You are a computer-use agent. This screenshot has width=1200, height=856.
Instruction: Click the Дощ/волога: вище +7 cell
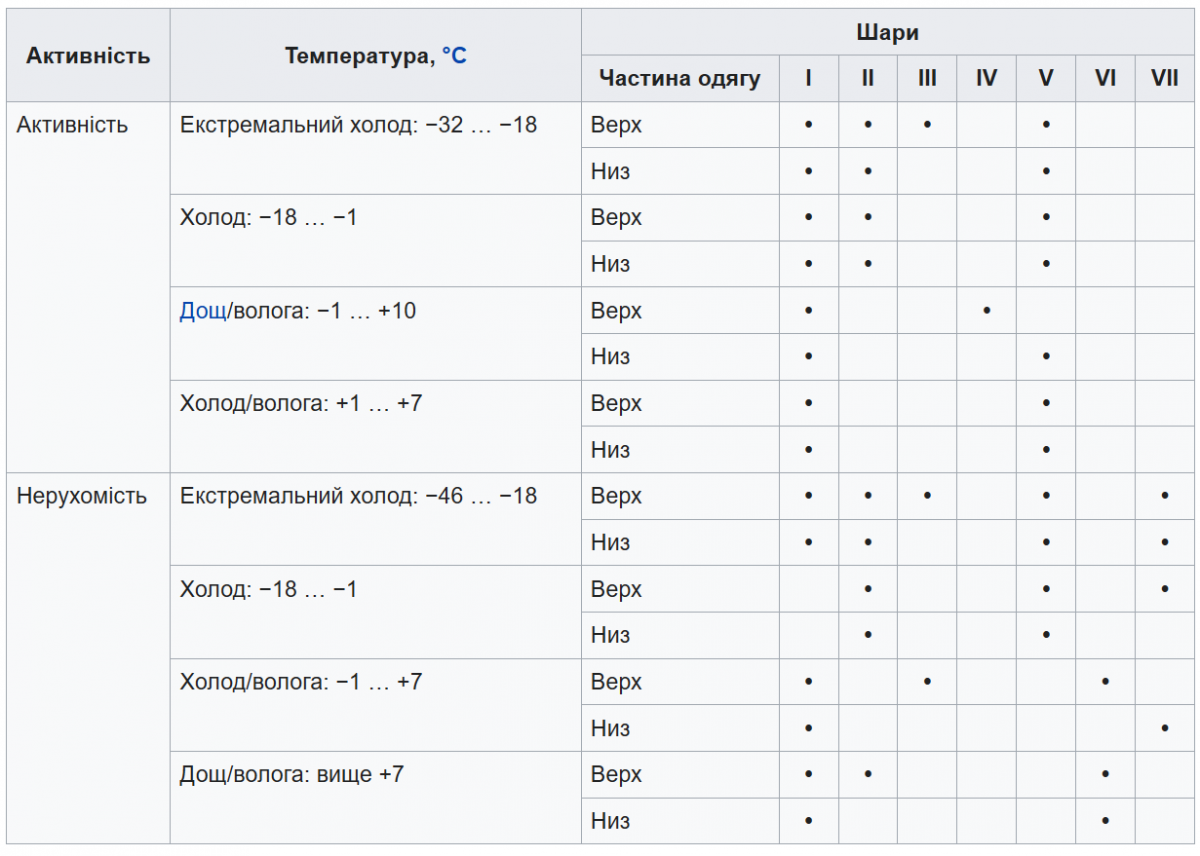(292, 774)
